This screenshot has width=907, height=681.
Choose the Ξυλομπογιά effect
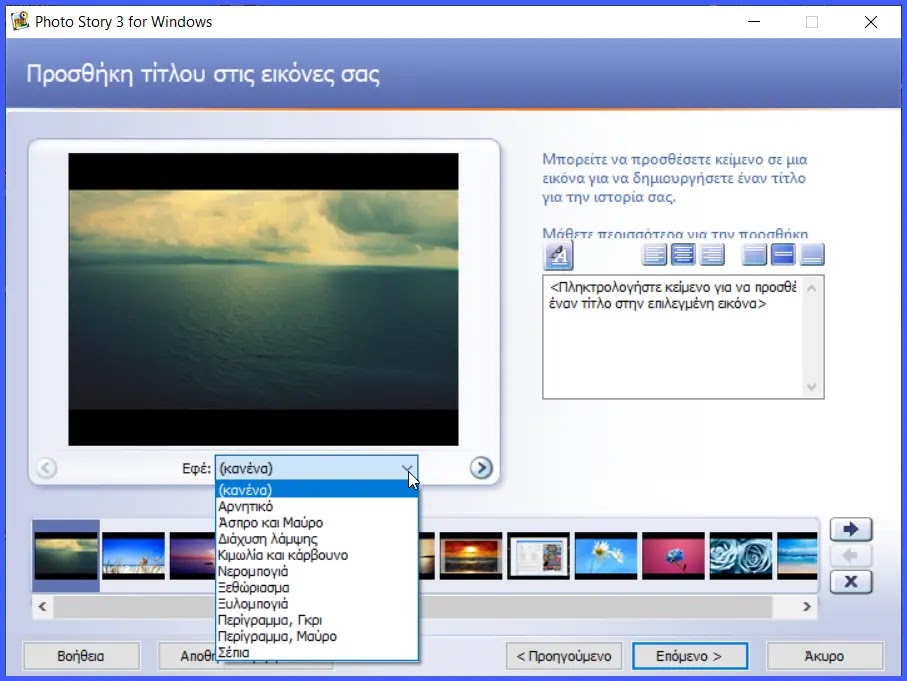pos(316,603)
